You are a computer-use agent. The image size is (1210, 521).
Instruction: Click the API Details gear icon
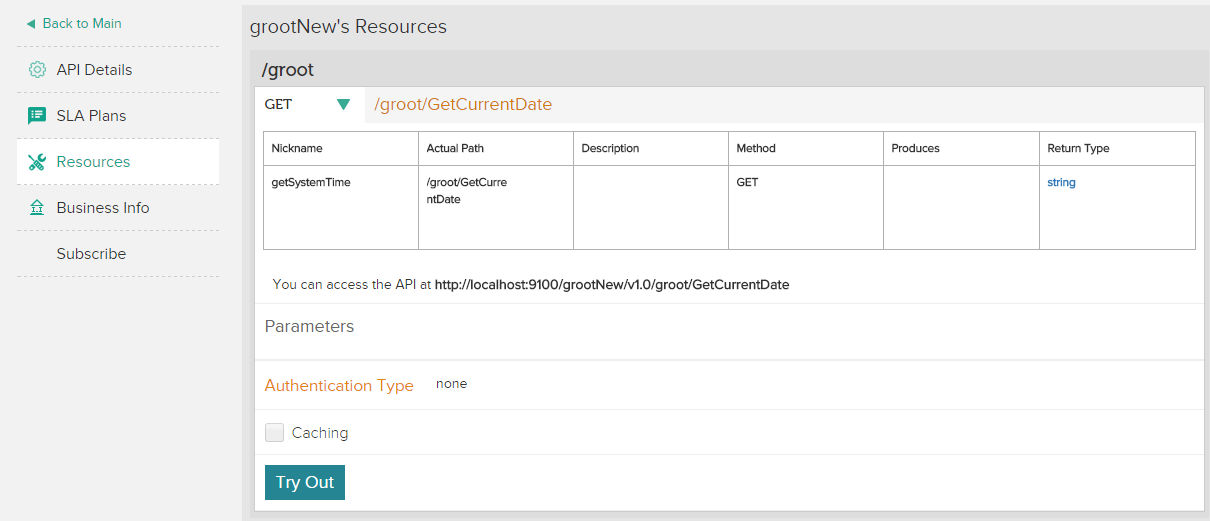[x=37, y=70]
